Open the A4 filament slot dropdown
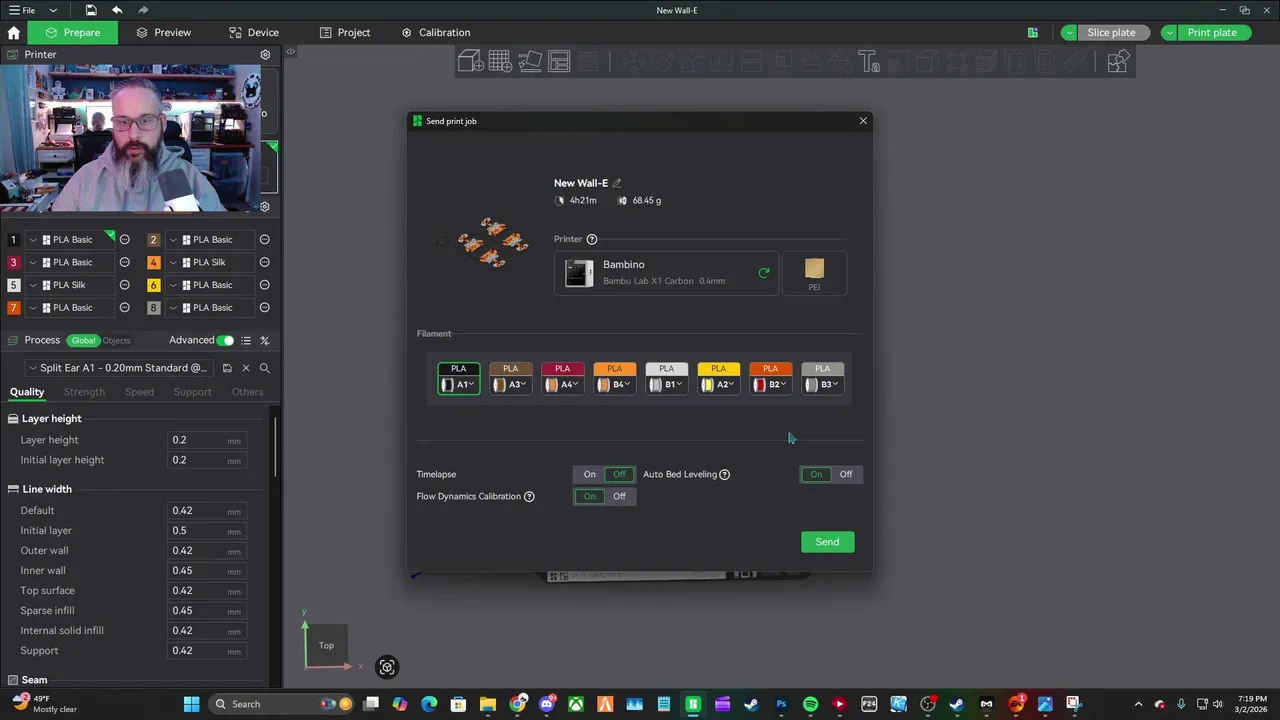 click(563, 385)
